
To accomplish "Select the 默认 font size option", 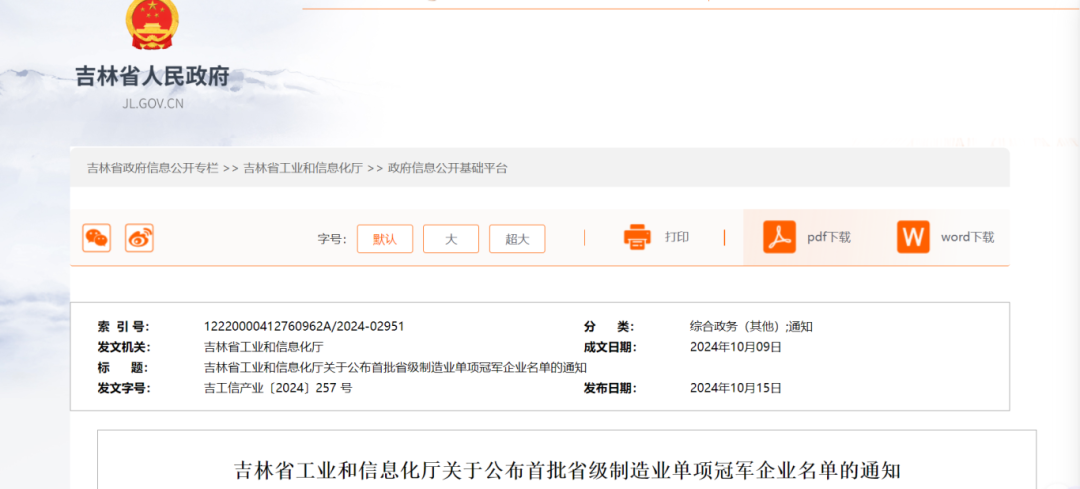I will [x=385, y=239].
